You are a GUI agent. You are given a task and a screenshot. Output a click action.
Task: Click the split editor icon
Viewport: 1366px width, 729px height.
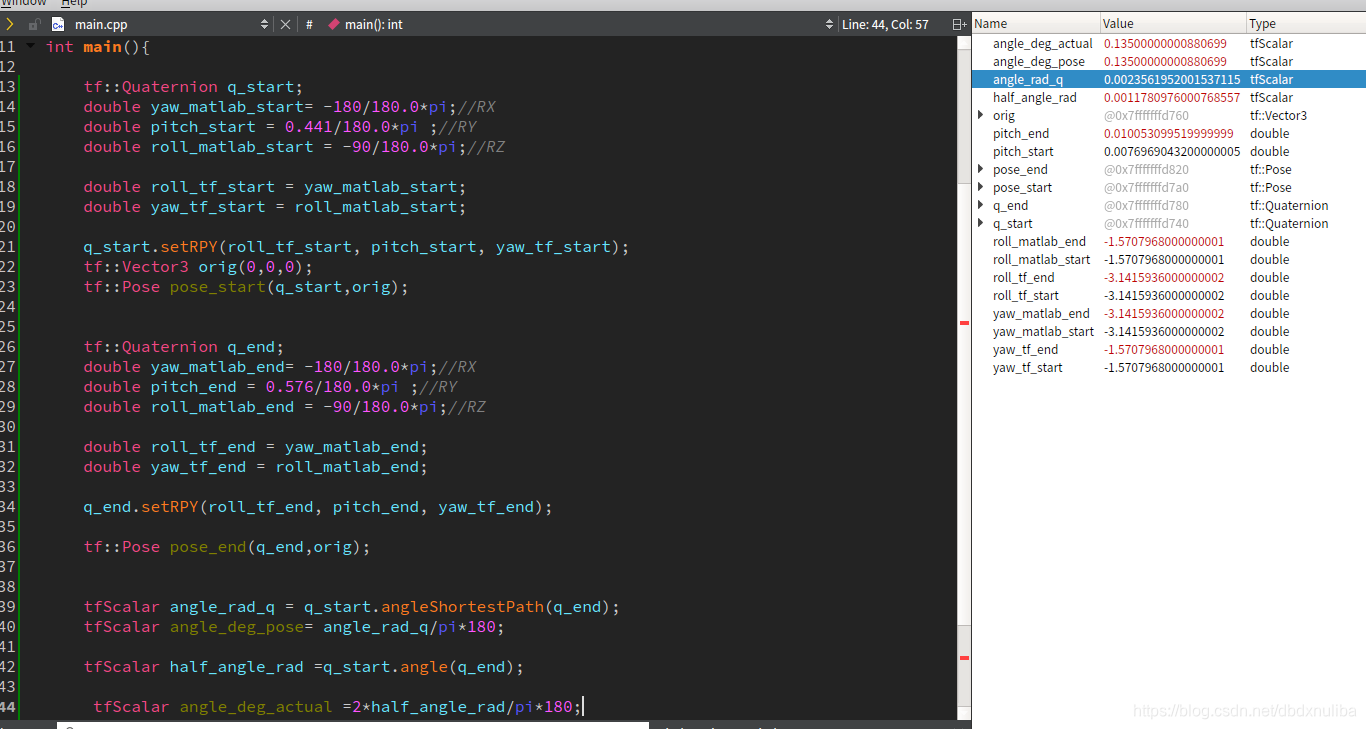pos(958,24)
